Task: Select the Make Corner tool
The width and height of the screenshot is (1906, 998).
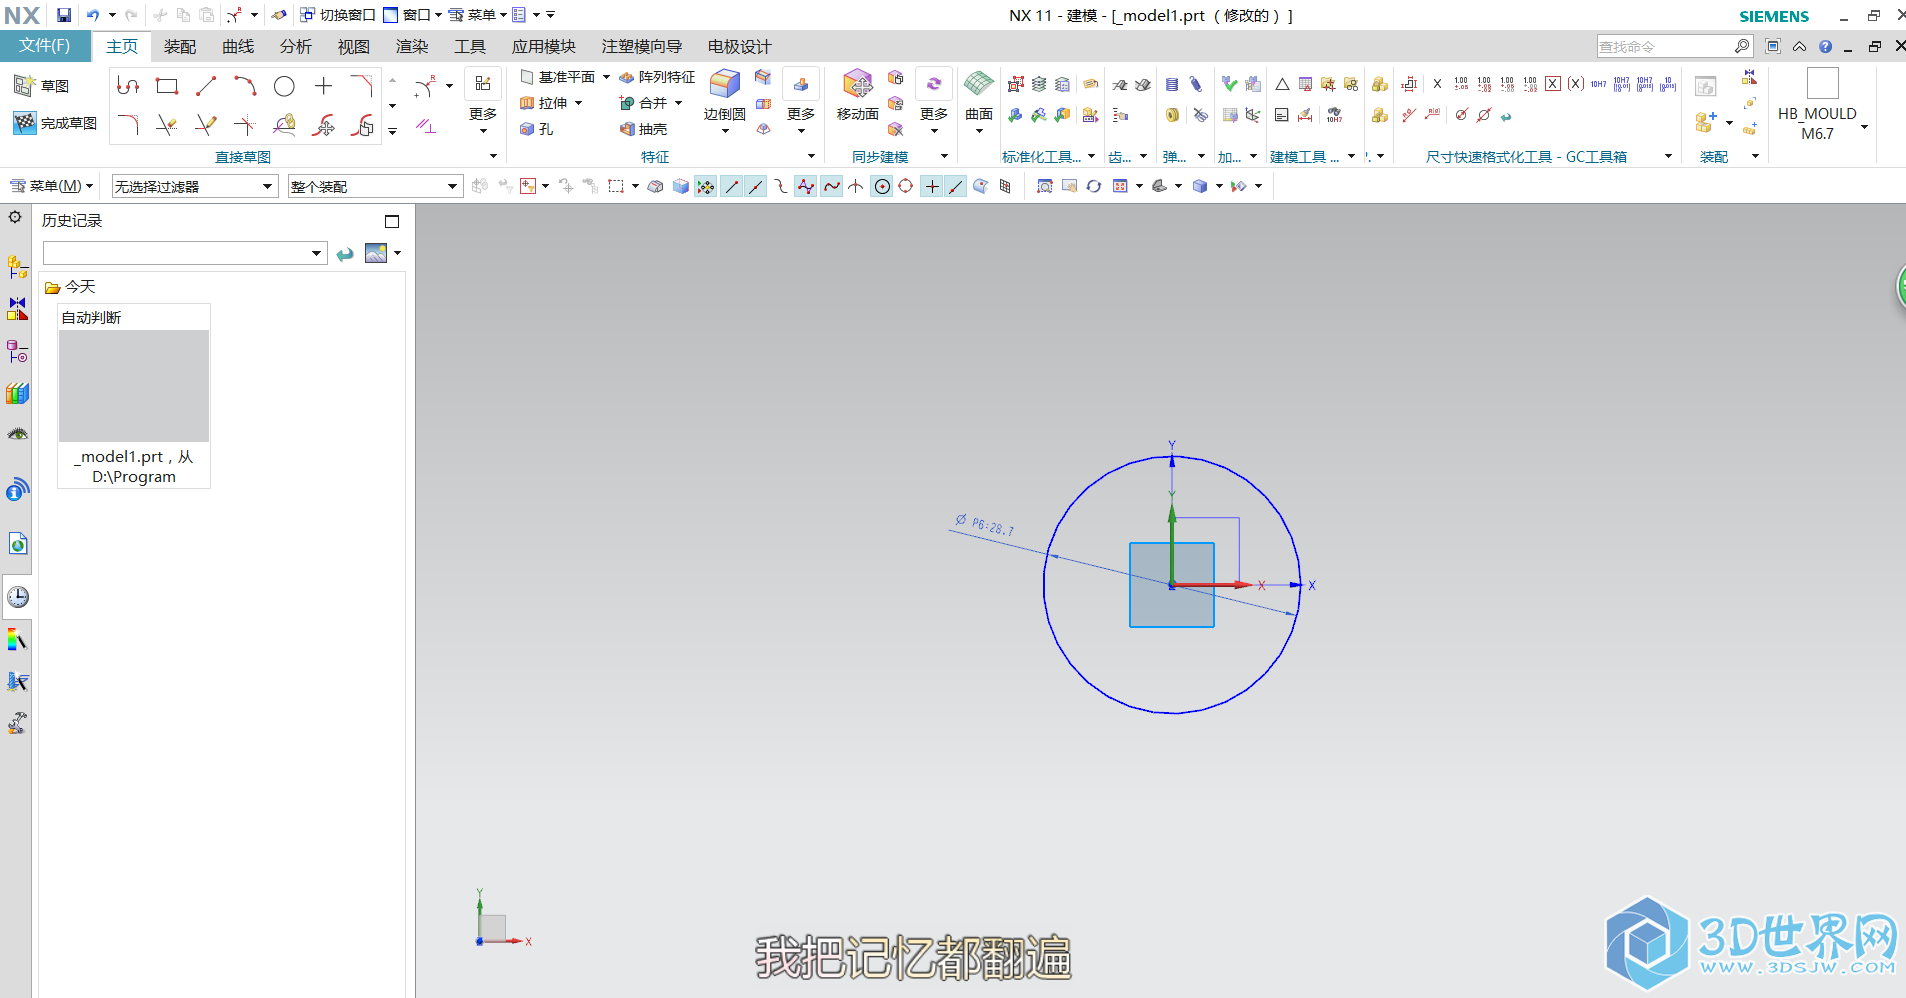Action: tap(245, 125)
